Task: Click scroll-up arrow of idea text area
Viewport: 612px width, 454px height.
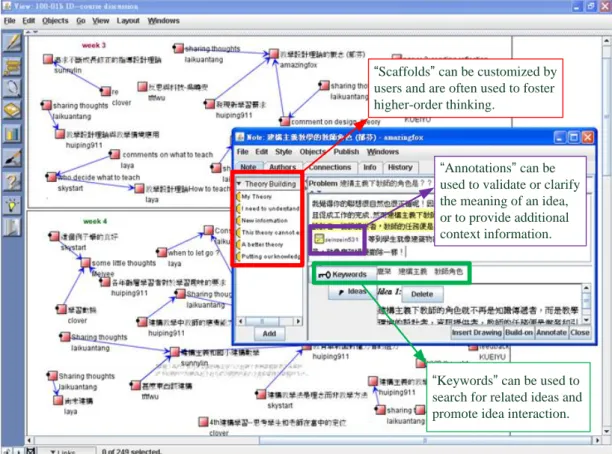Action: pos(586,288)
